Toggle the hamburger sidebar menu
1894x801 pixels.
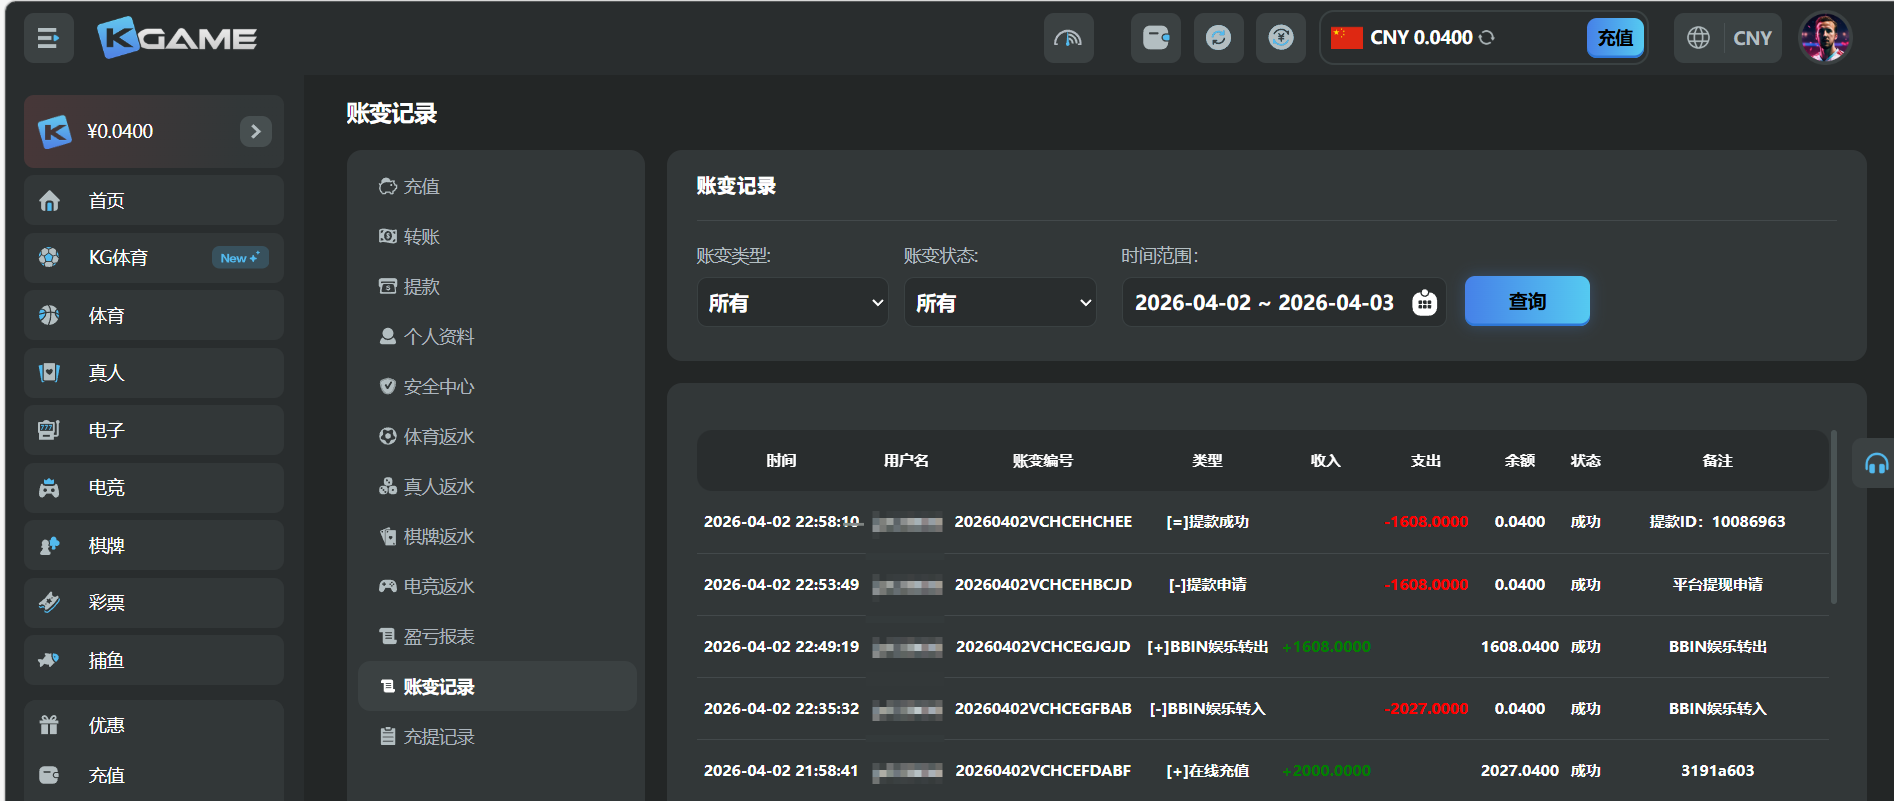pos(48,38)
